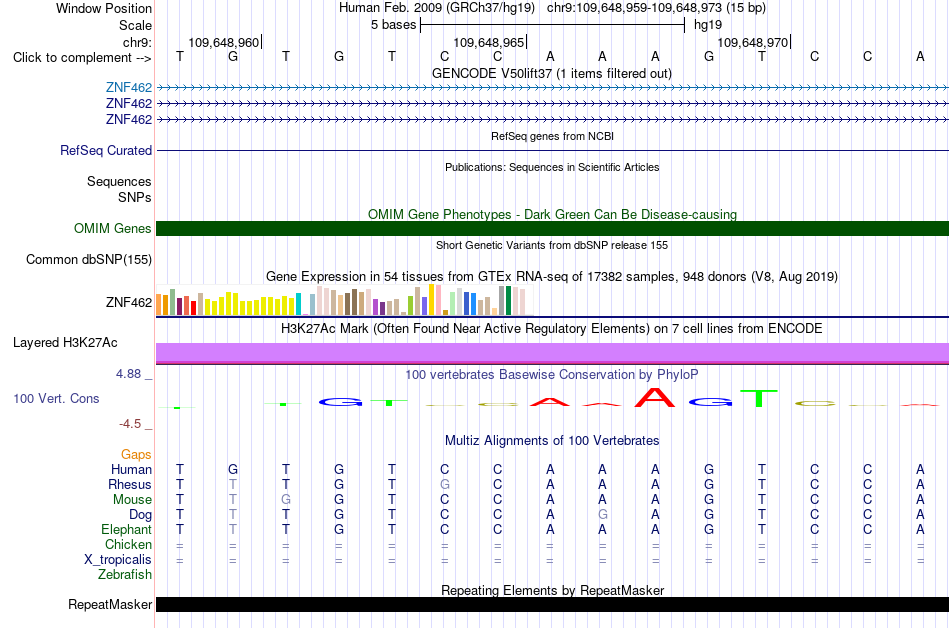Click the greyed G in Mouse row

[286, 500]
